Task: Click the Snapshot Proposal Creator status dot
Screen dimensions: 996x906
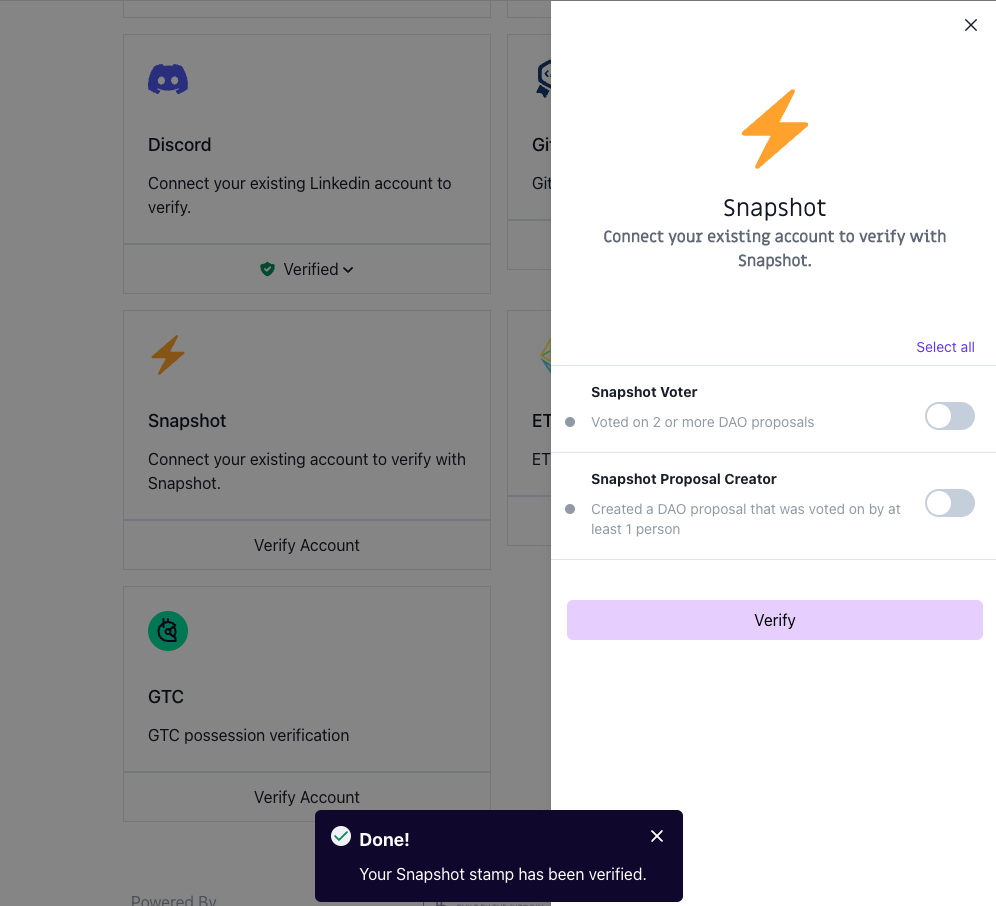Action: (570, 509)
